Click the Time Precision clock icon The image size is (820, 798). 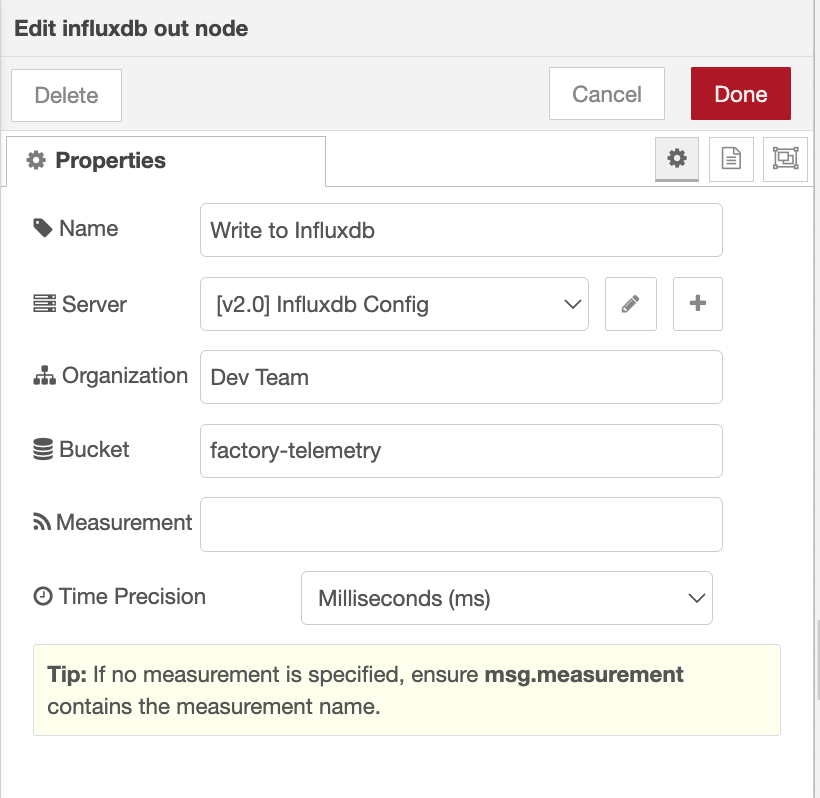(43, 596)
